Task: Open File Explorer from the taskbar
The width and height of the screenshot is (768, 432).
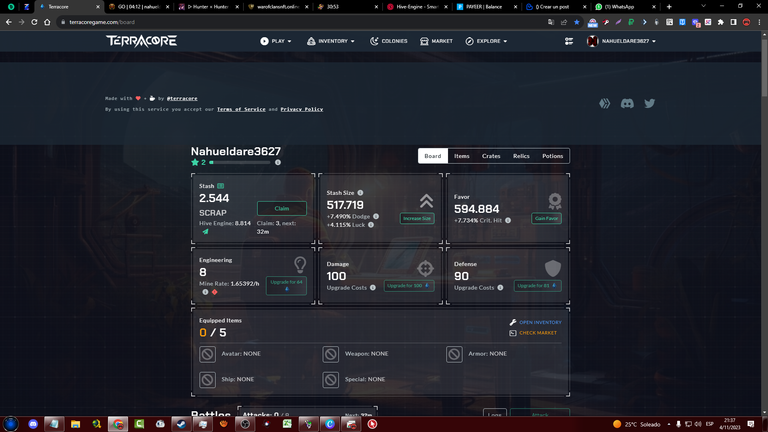Action: pos(75,424)
